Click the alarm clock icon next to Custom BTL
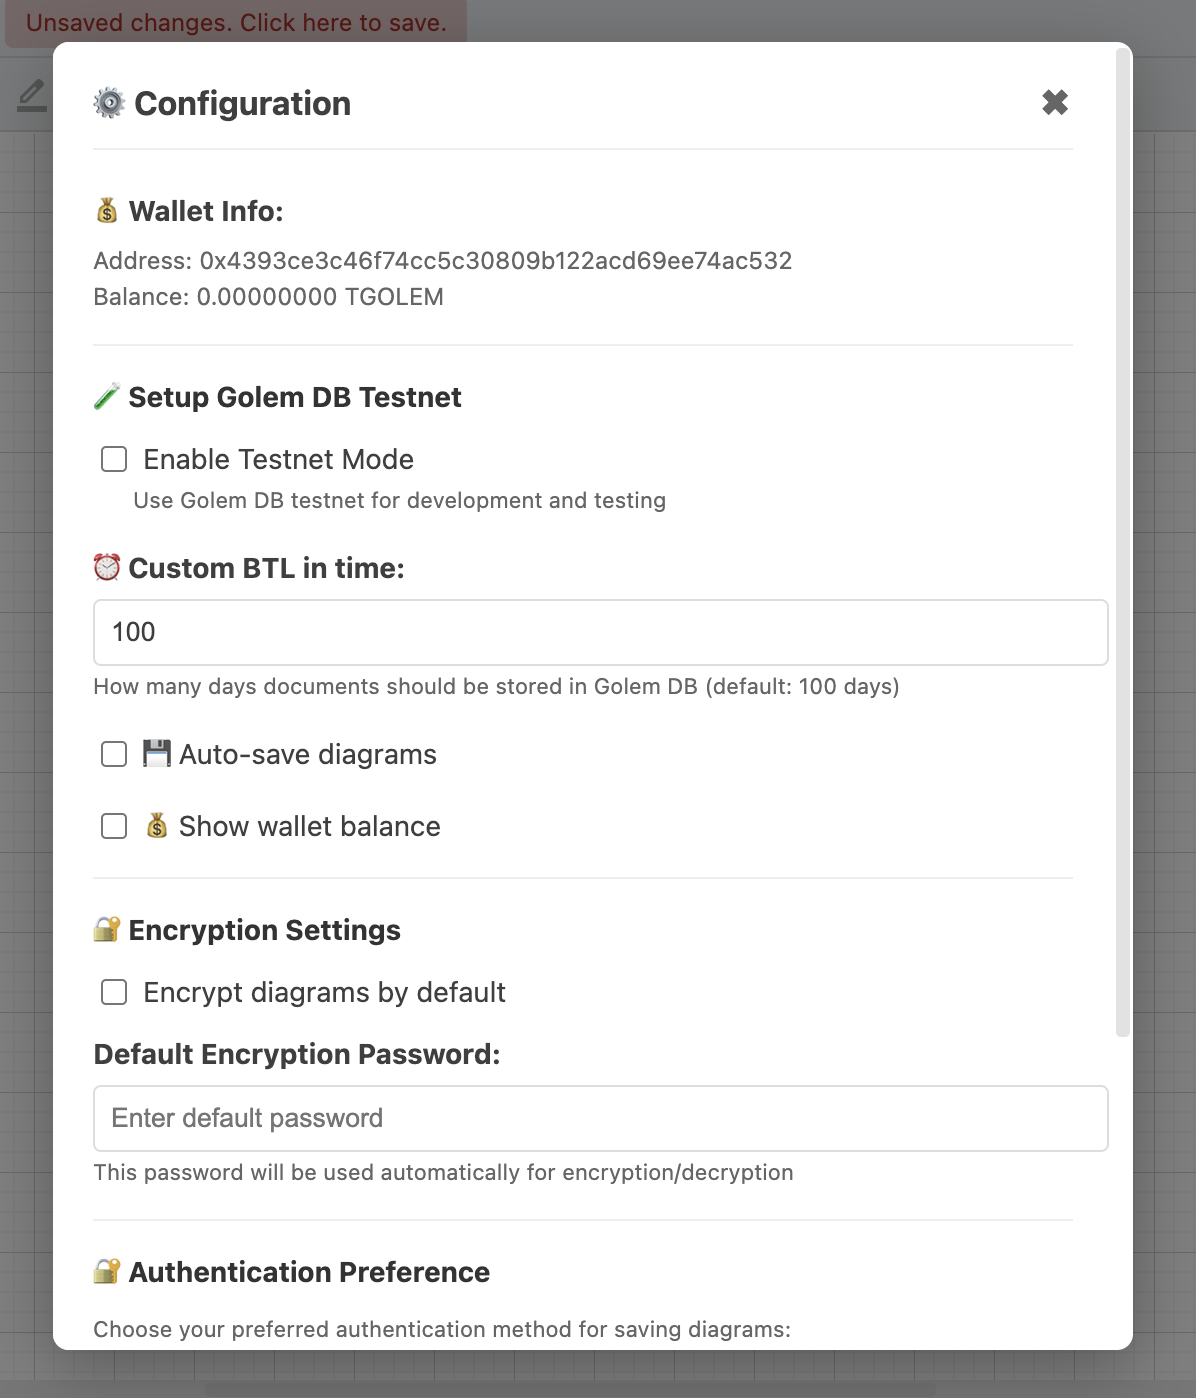This screenshot has height=1398, width=1196. pyautogui.click(x=105, y=567)
